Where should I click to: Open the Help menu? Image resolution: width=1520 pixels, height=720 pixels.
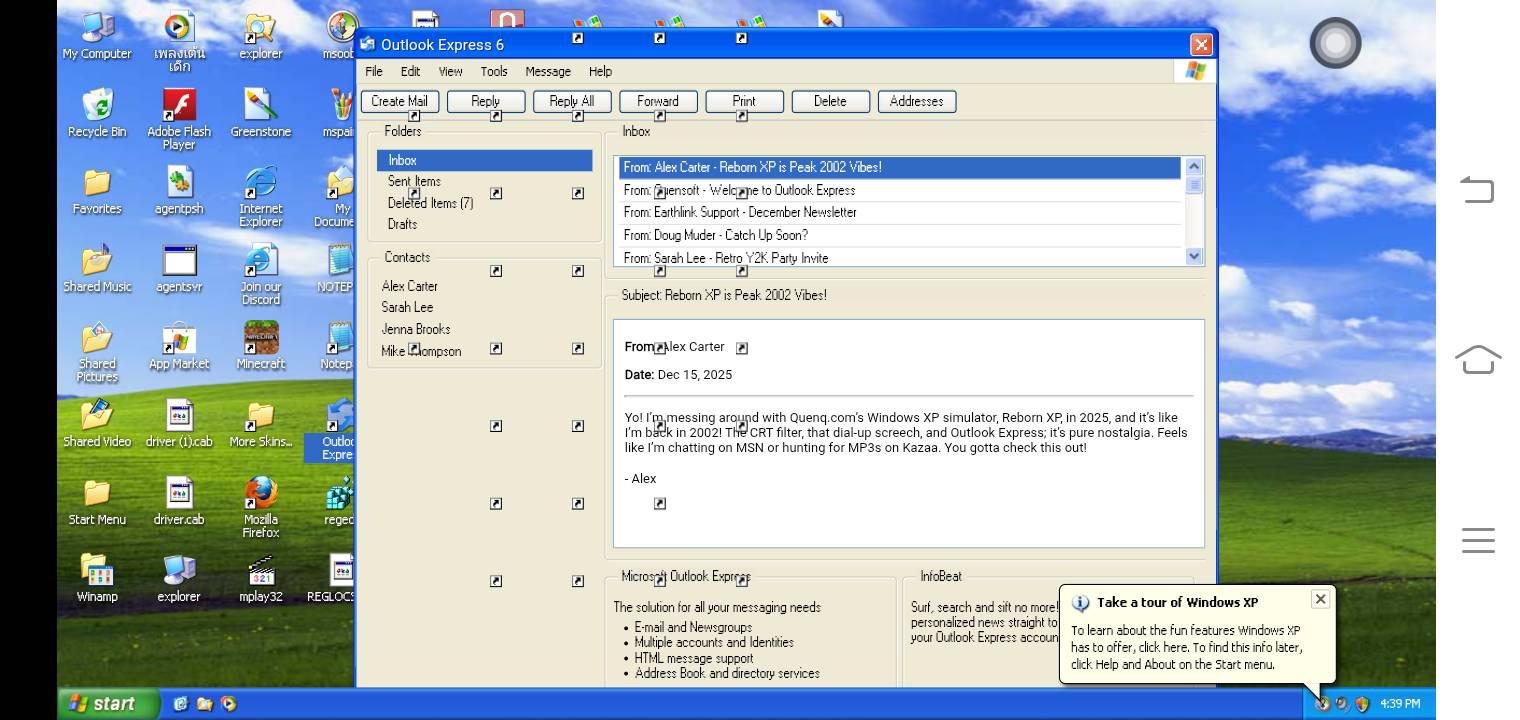click(x=600, y=72)
